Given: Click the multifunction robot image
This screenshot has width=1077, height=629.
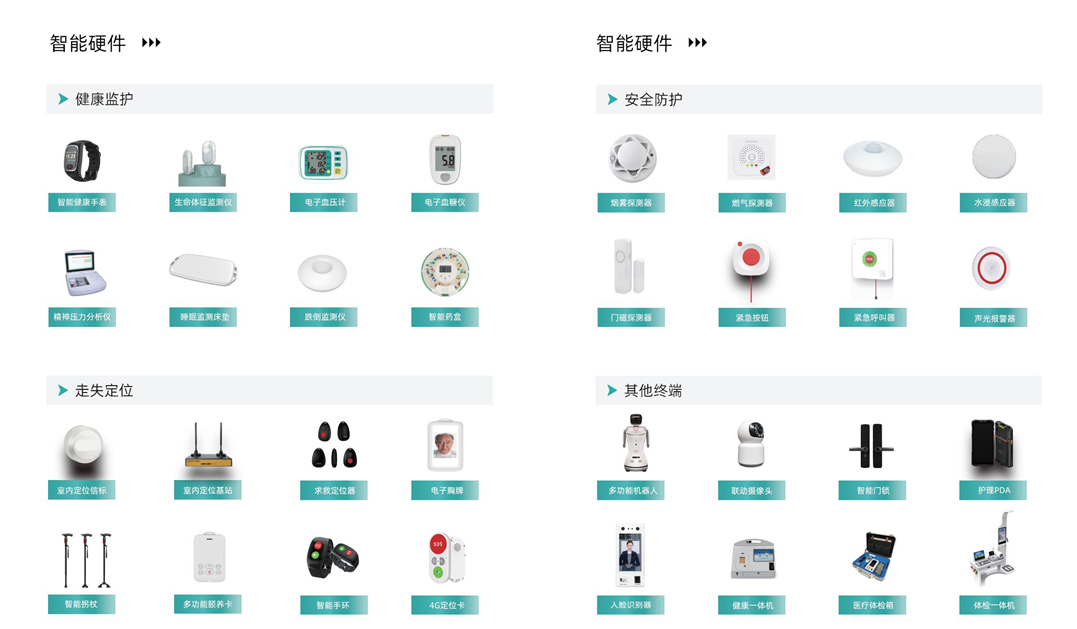Looking at the screenshot, I should tap(632, 444).
